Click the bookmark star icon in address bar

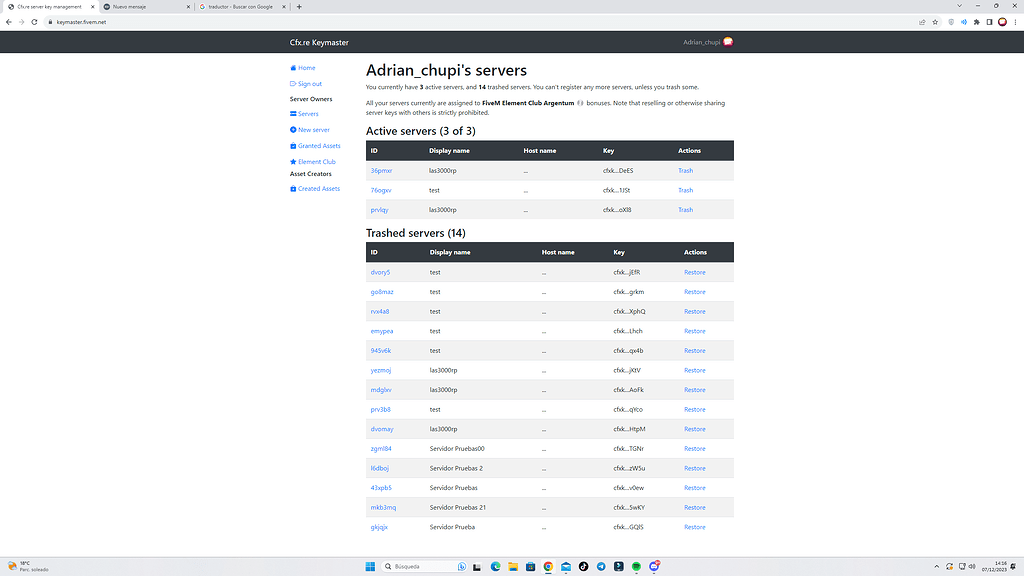[x=934, y=21]
